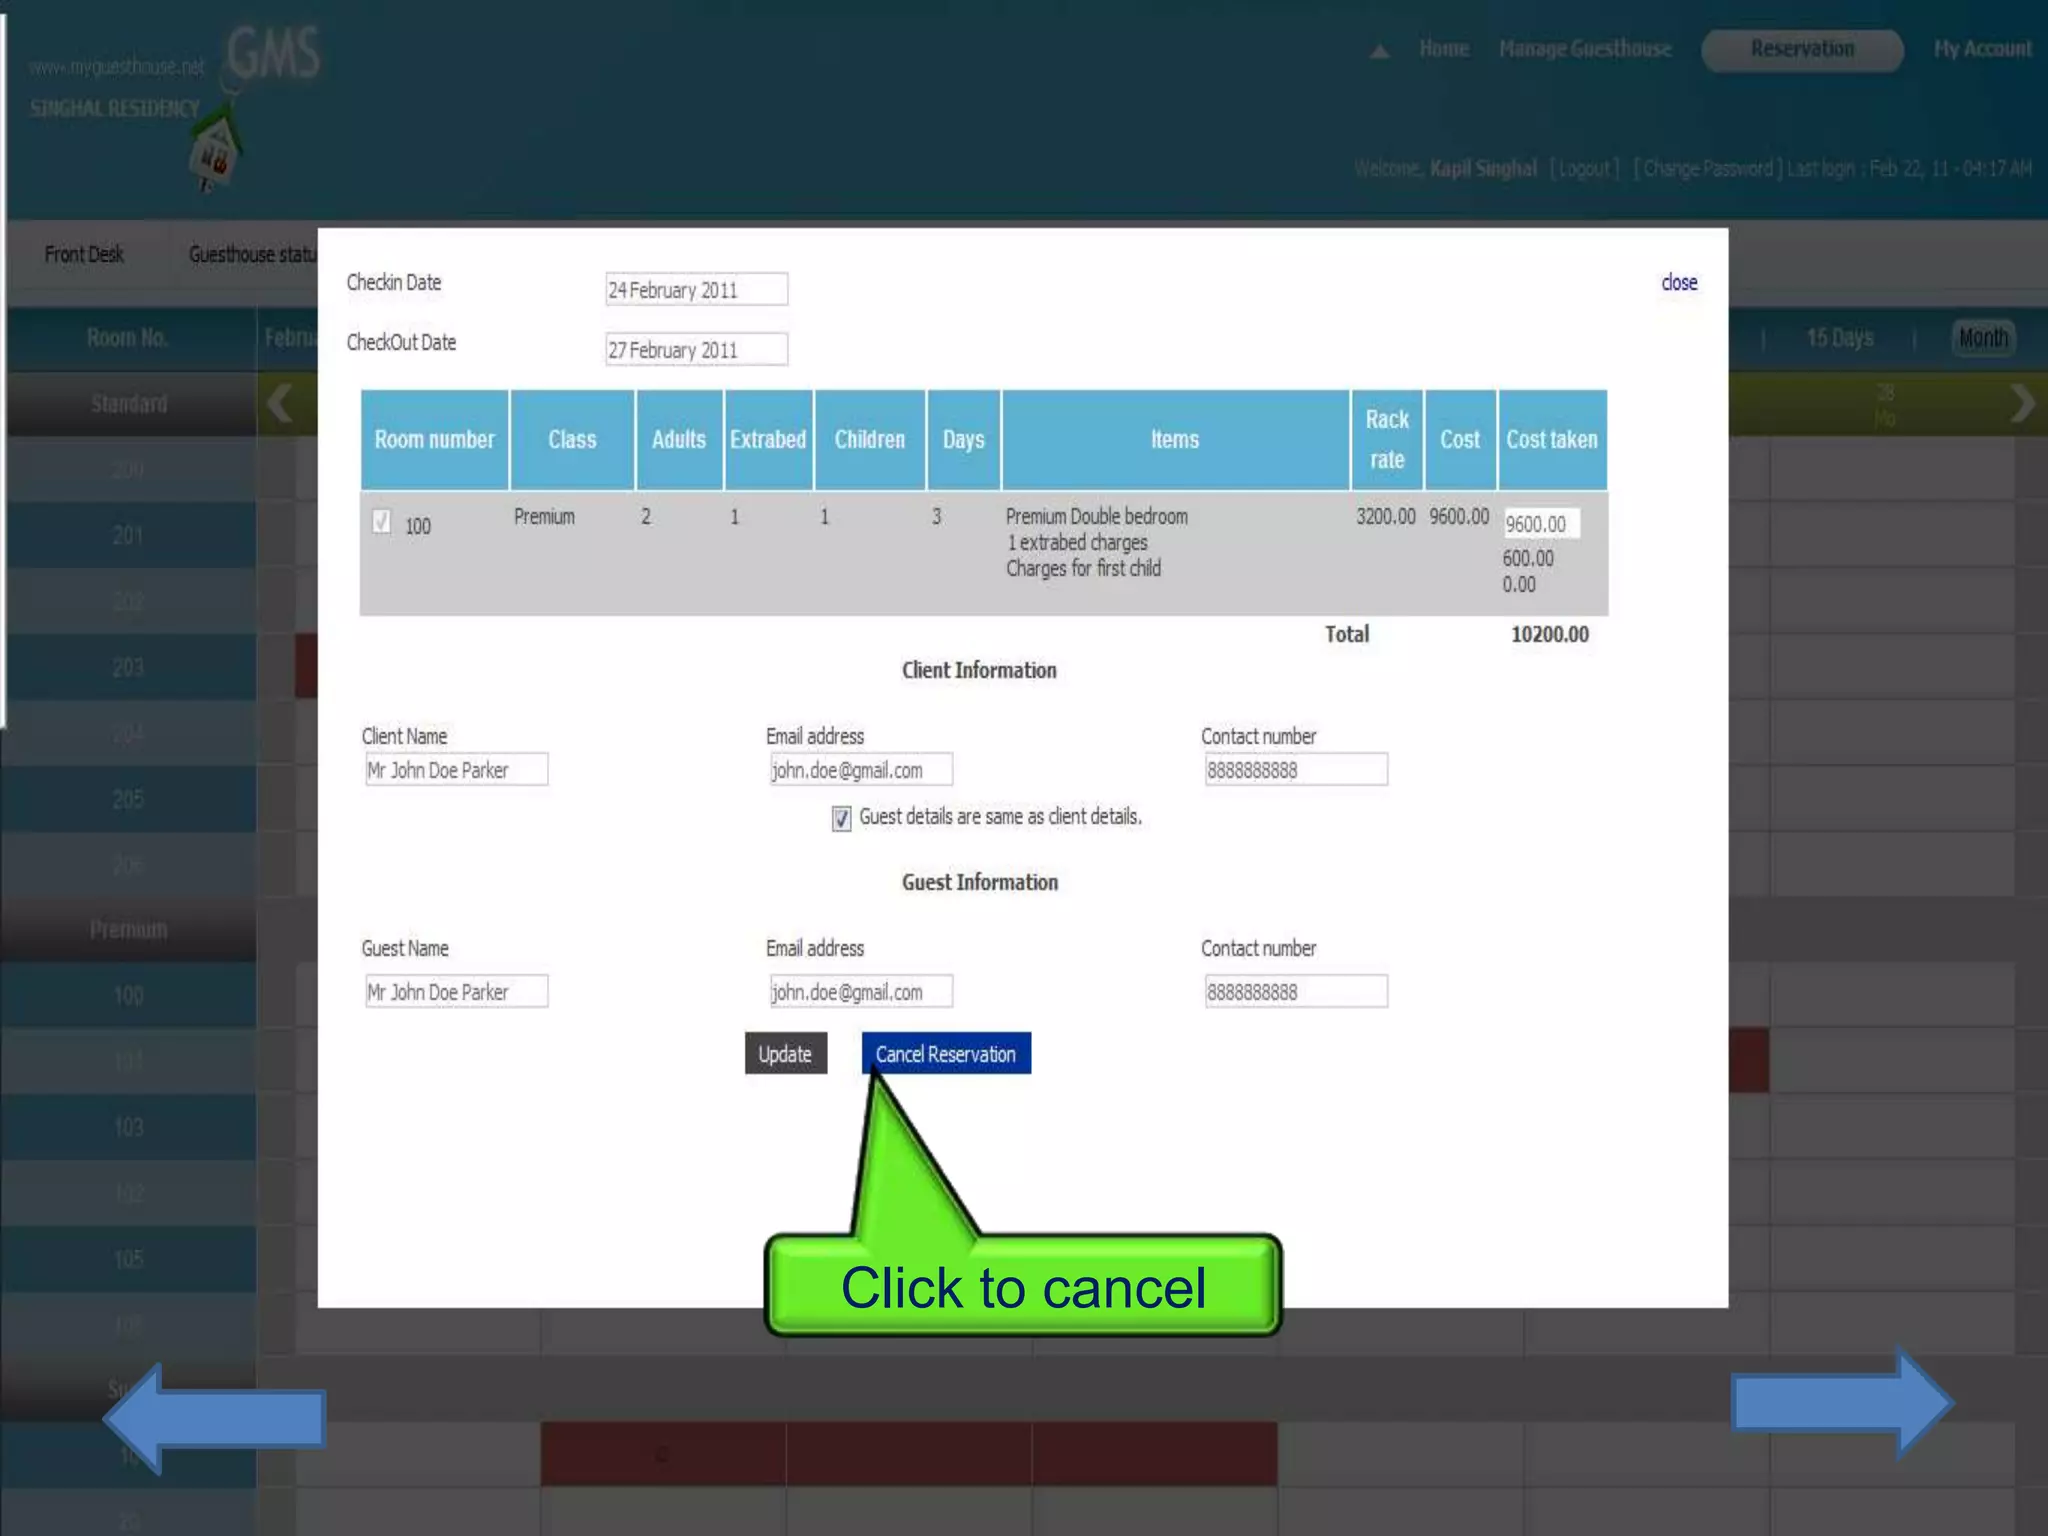This screenshot has width=2048, height=1536.
Task: Close the reservation dialog via close link
Action: pyautogui.click(x=1679, y=283)
